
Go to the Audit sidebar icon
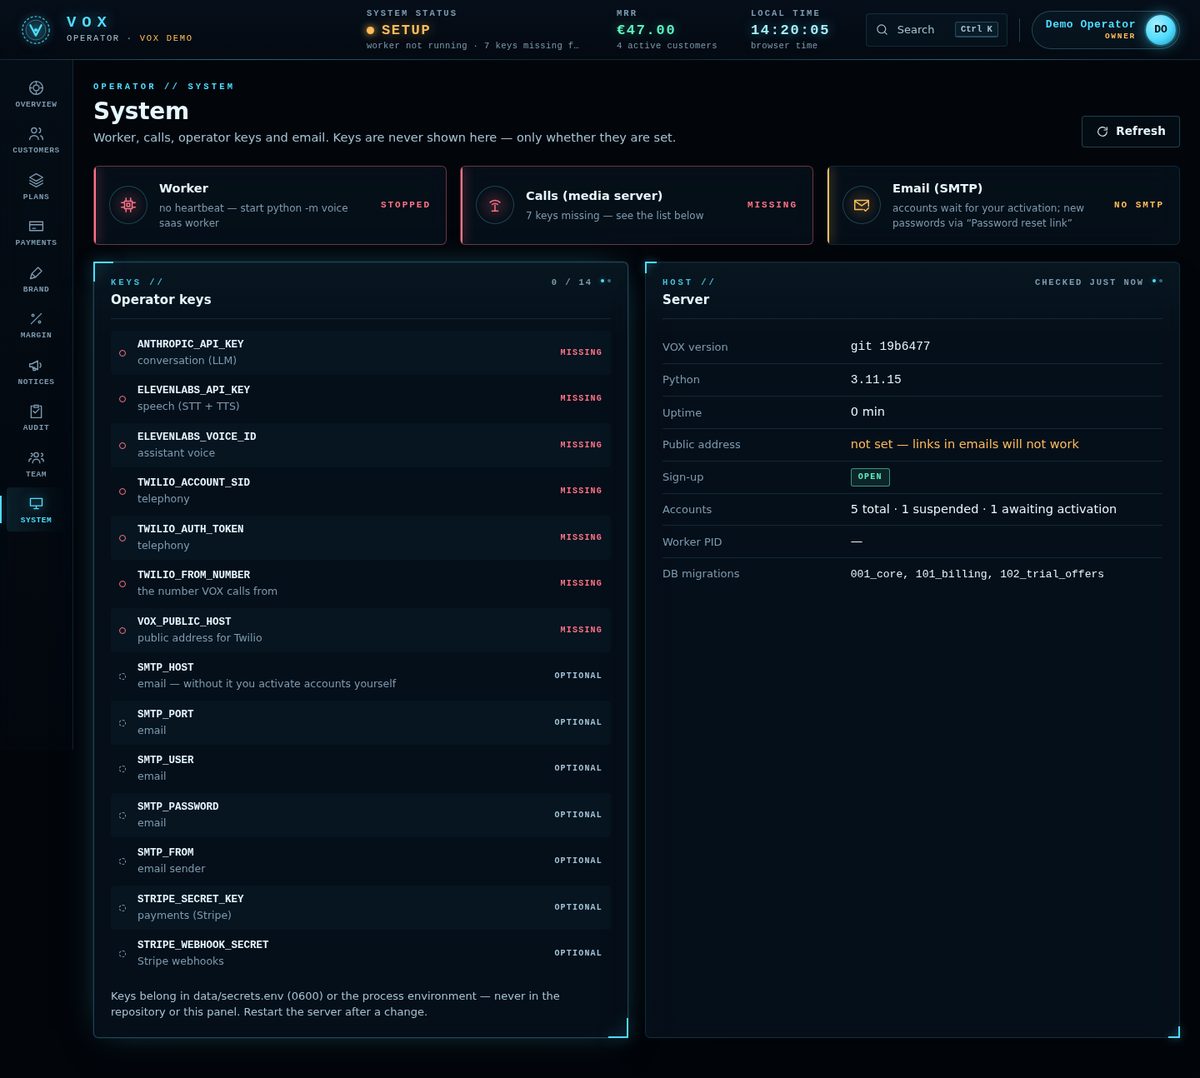pos(36,411)
